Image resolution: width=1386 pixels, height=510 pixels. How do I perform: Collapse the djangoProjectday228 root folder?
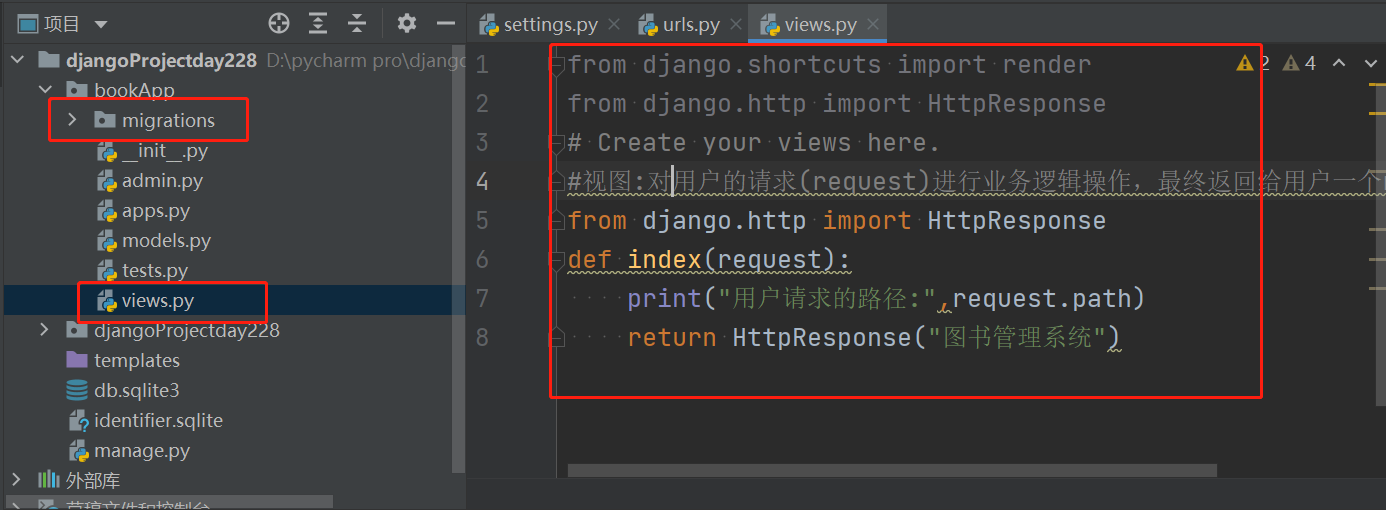pos(16,60)
